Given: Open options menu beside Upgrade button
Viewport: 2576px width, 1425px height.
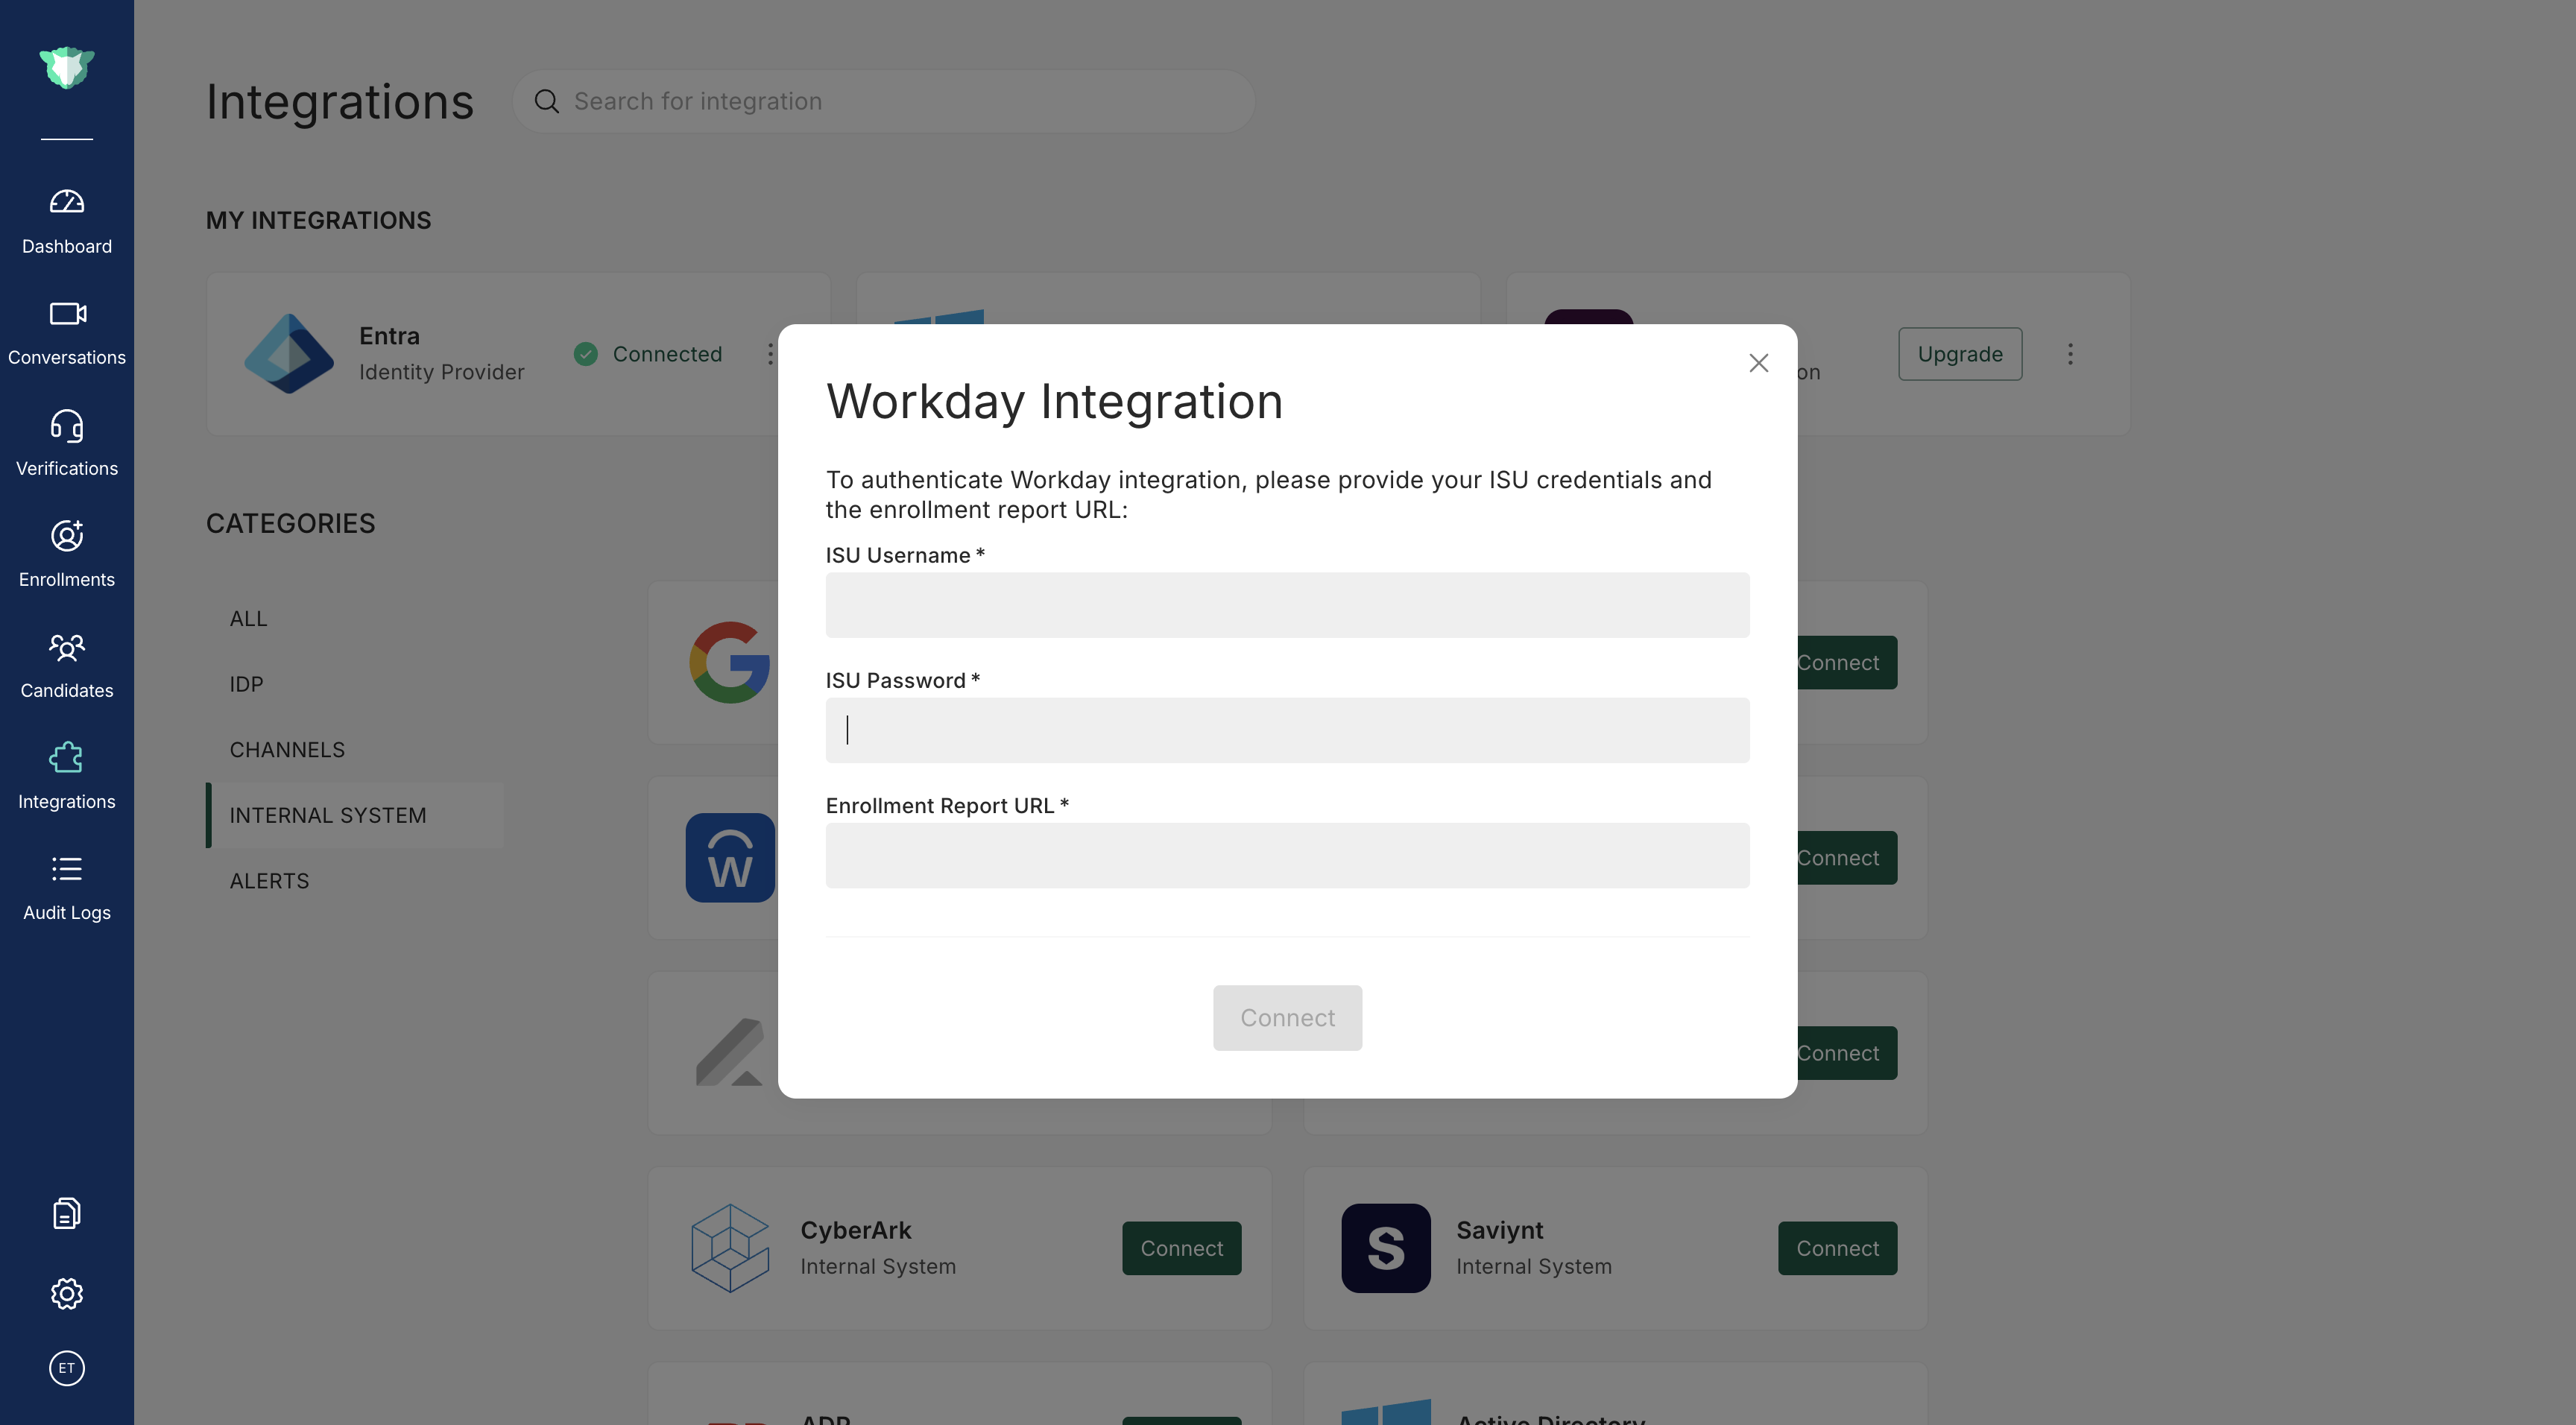Looking at the screenshot, I should pyautogui.click(x=2070, y=354).
